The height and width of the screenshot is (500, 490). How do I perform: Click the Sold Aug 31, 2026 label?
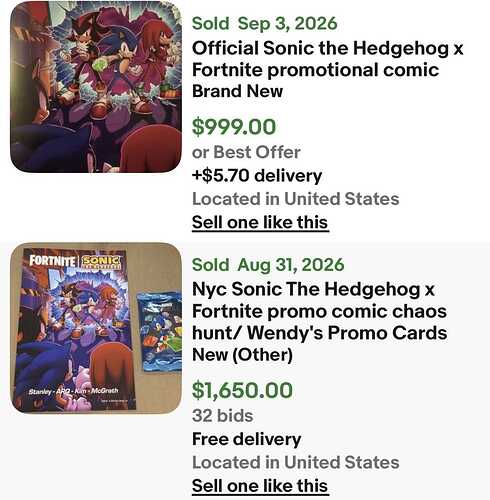pos(268,265)
